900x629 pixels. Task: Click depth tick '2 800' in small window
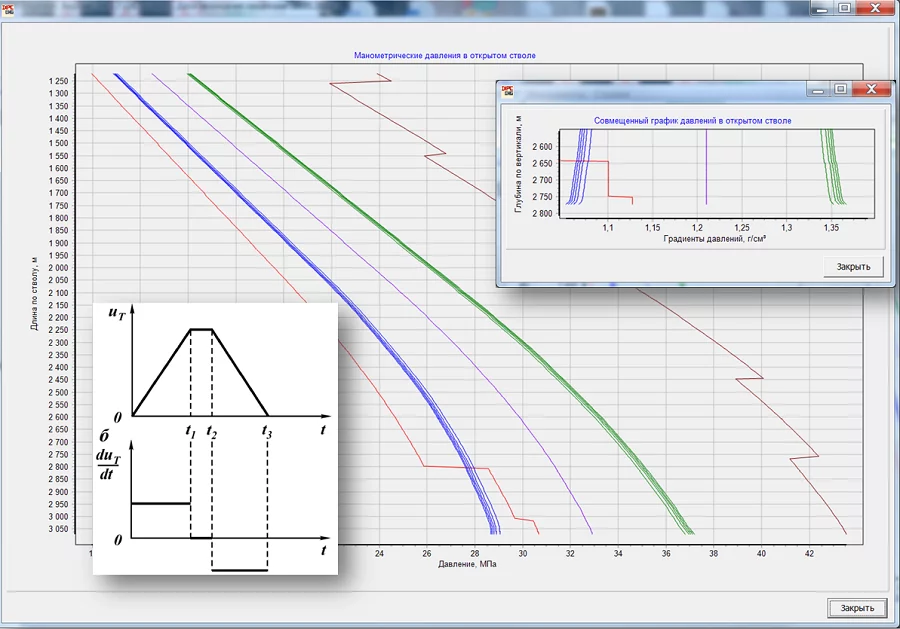tap(542, 213)
